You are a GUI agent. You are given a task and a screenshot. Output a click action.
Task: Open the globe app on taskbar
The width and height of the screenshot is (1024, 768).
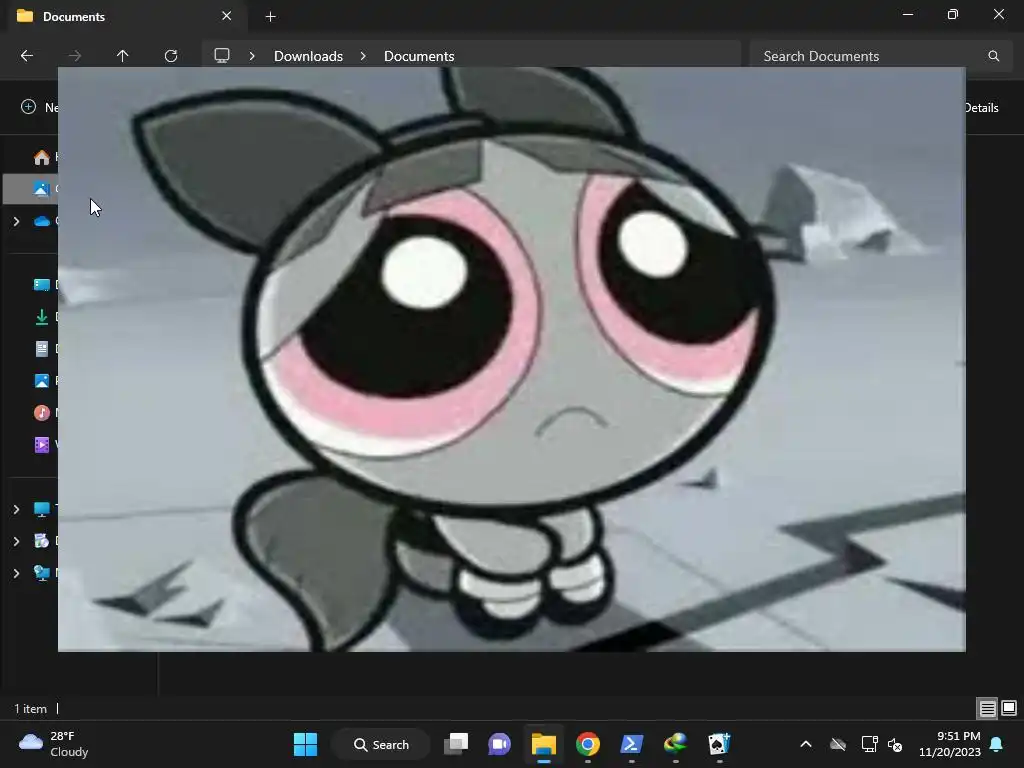point(675,744)
